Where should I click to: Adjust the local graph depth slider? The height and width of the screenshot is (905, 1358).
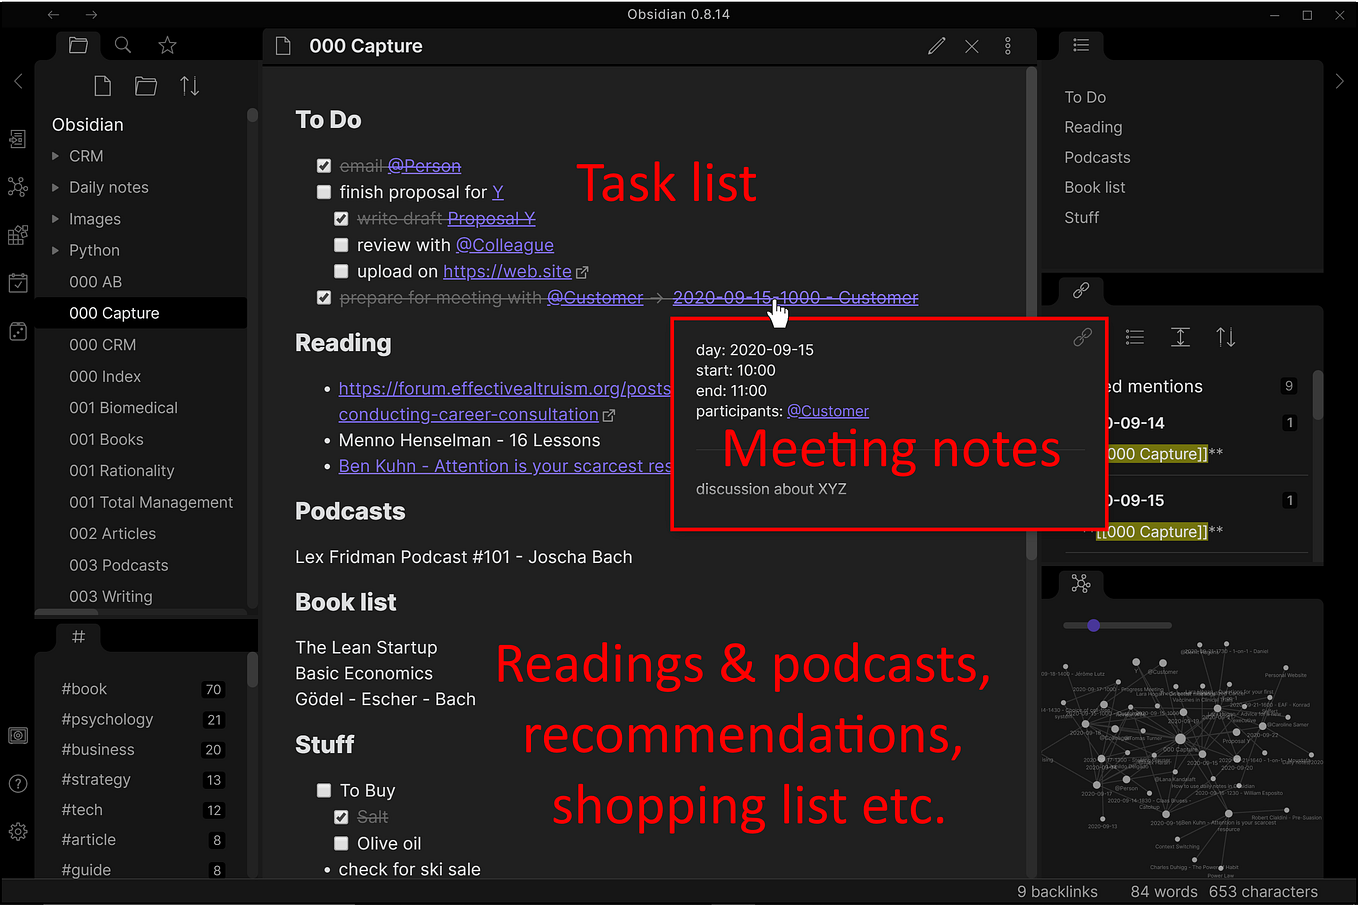point(1093,625)
